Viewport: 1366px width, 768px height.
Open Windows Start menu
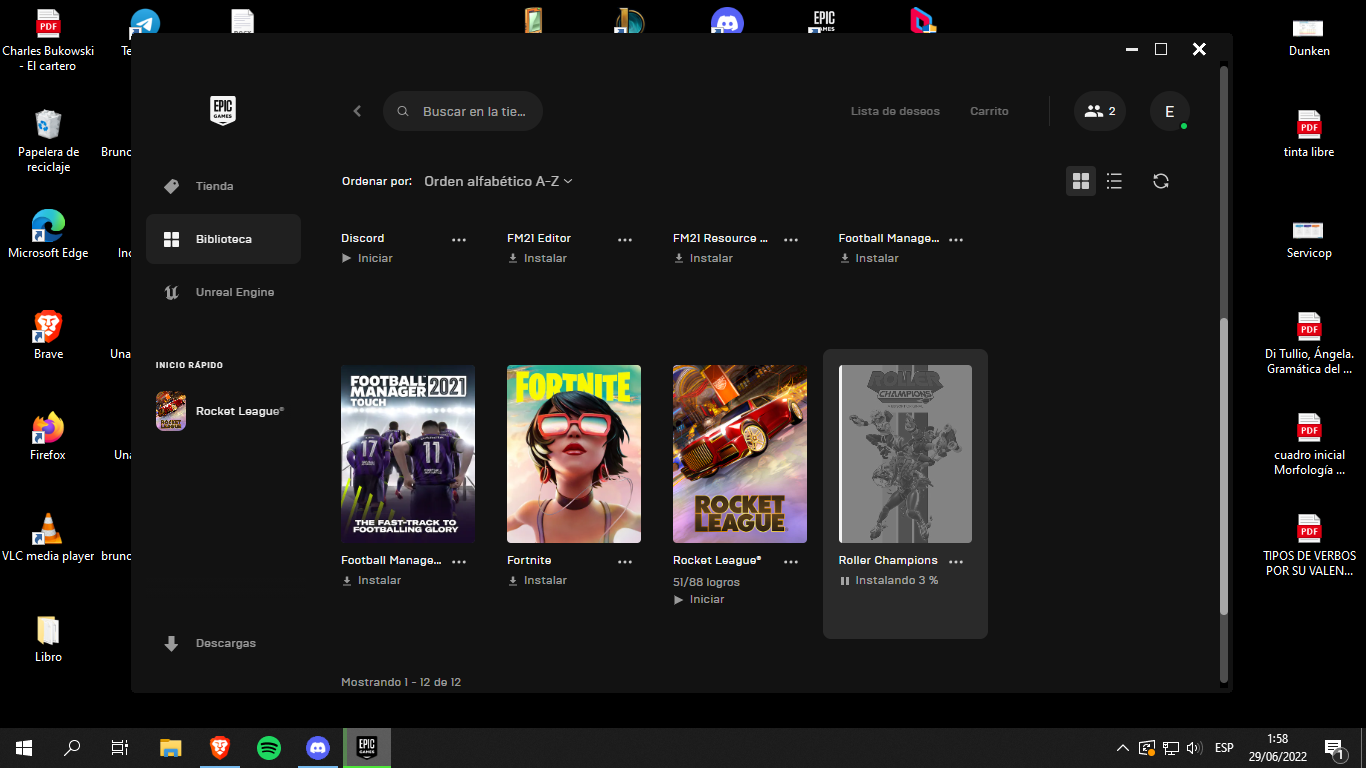[x=24, y=747]
